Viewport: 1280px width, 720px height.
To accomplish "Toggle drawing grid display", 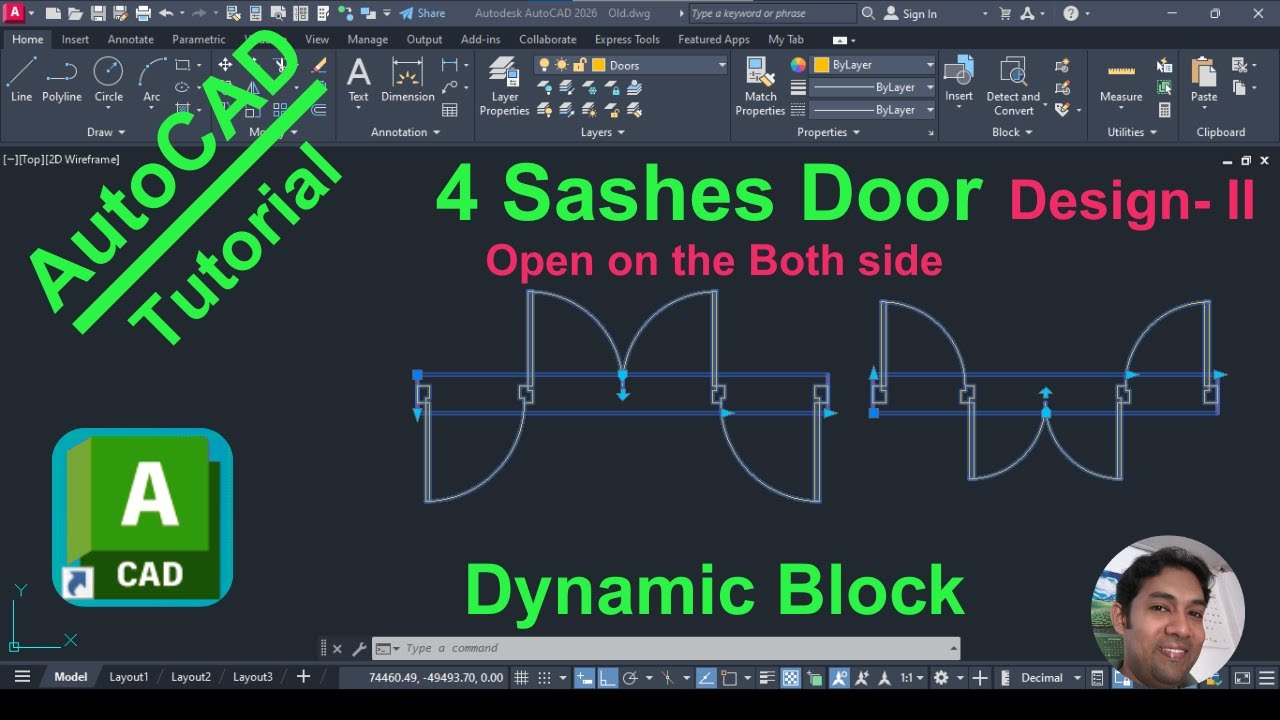I will 521,677.
